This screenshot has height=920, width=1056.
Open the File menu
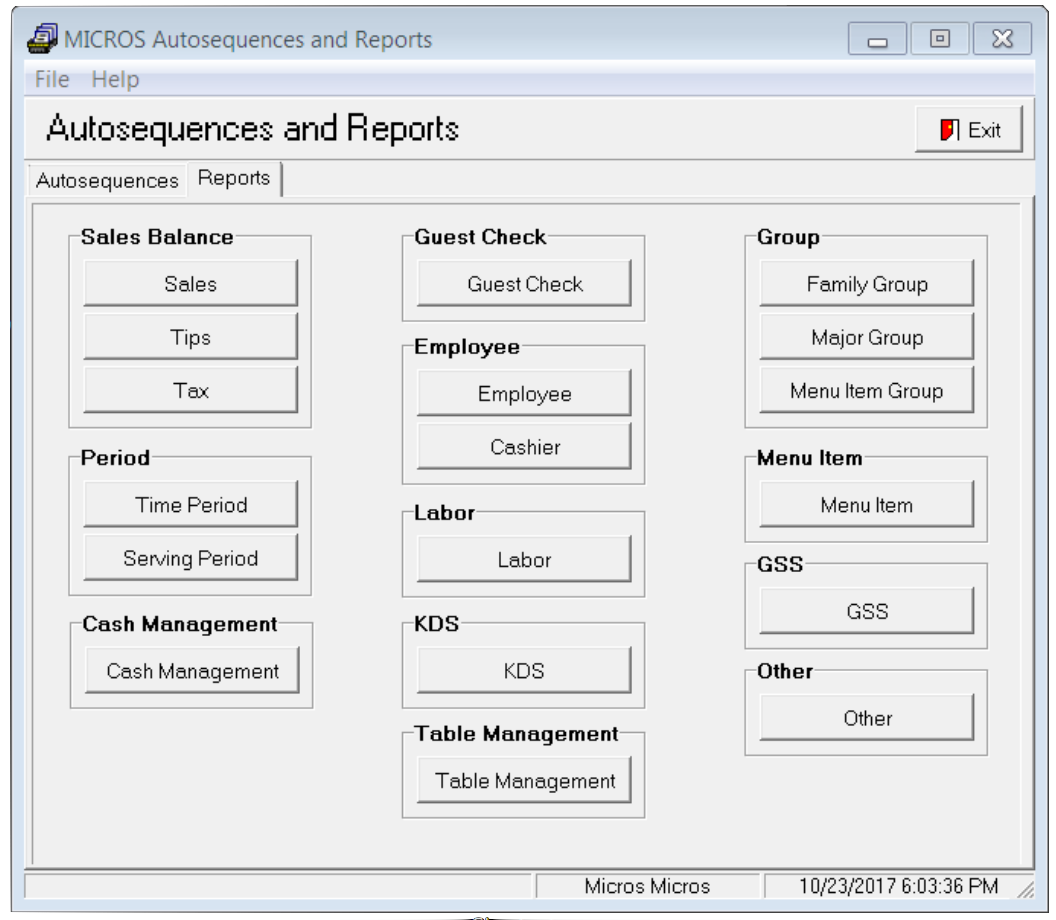pos(52,79)
